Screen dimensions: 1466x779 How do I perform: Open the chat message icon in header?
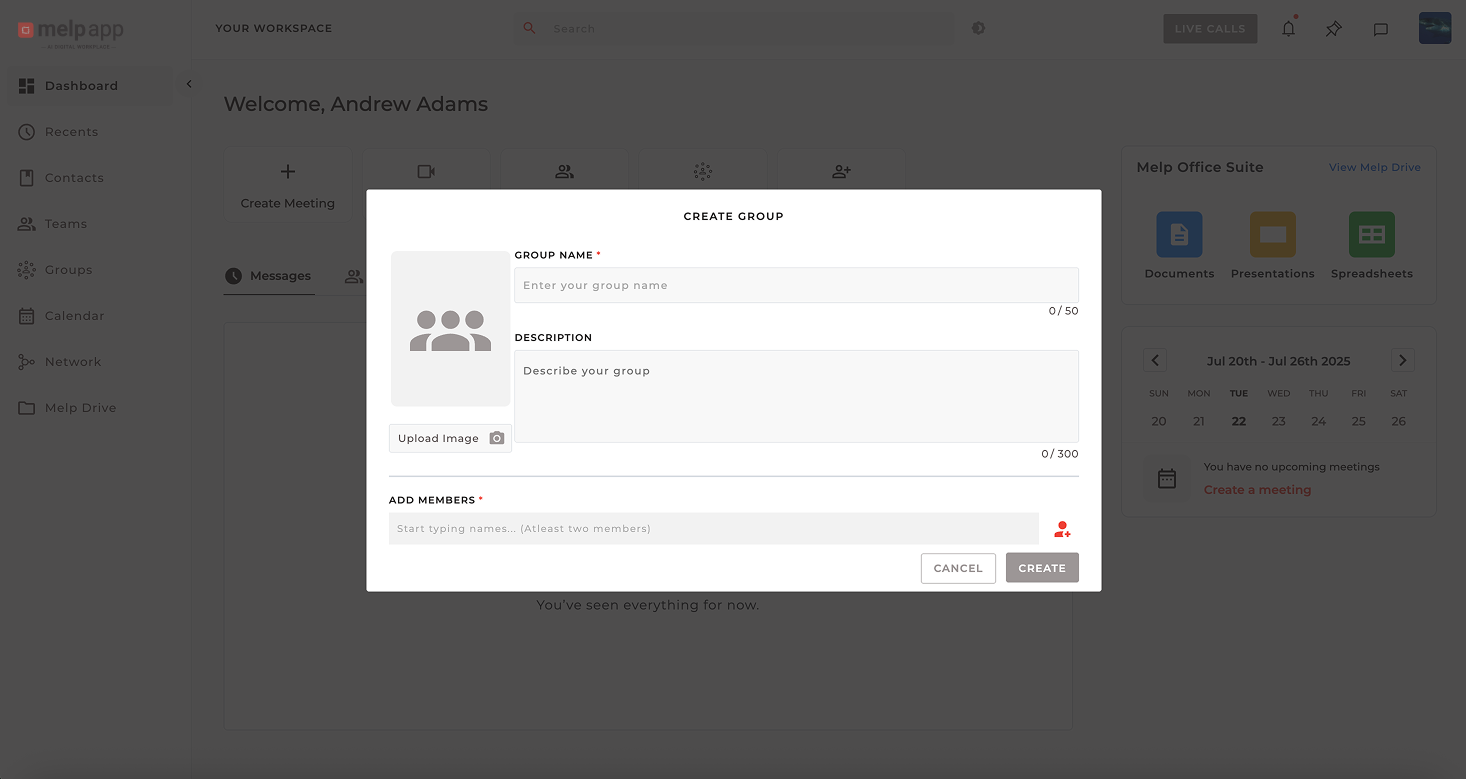[x=1380, y=29]
